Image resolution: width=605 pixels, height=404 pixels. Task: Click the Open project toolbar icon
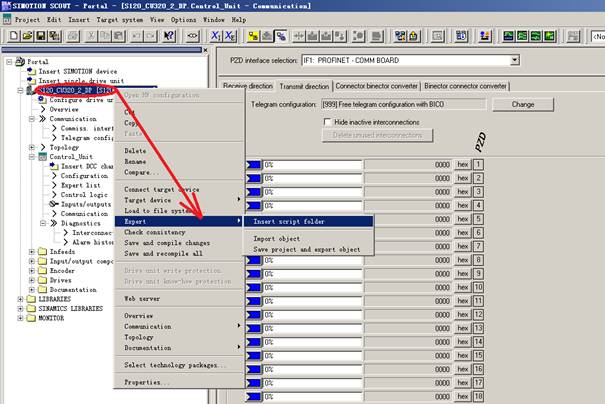25,37
